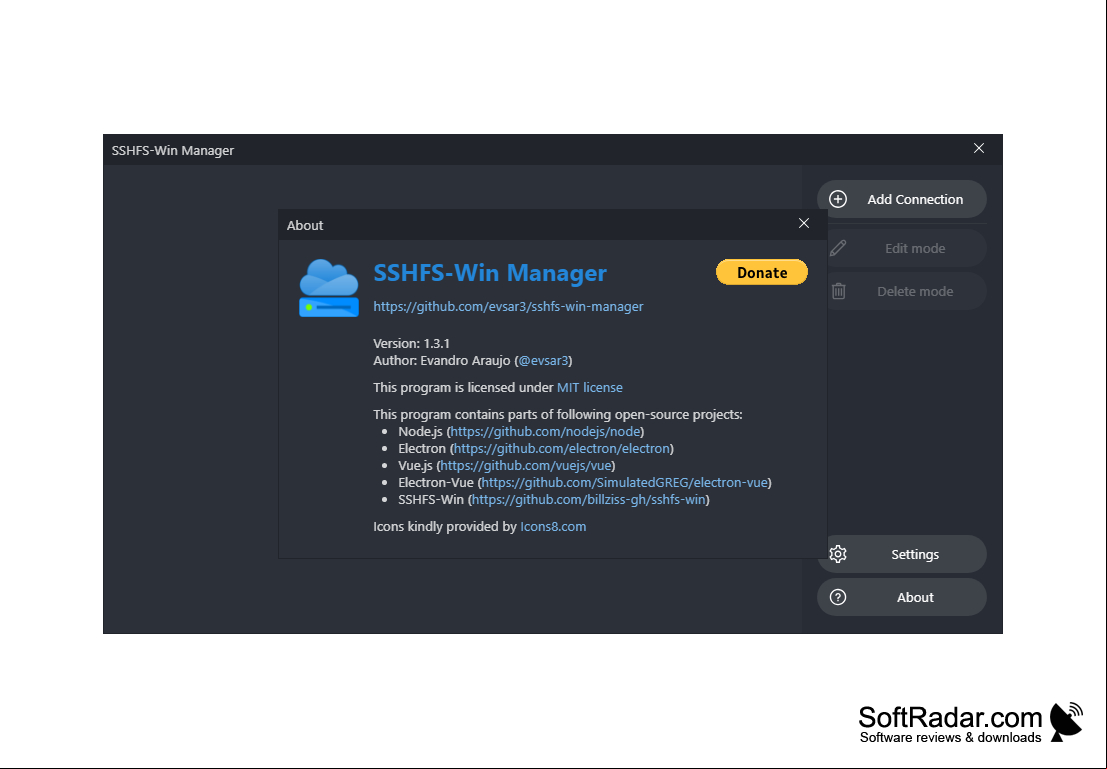Click the About dialog title bar text

pos(305,225)
